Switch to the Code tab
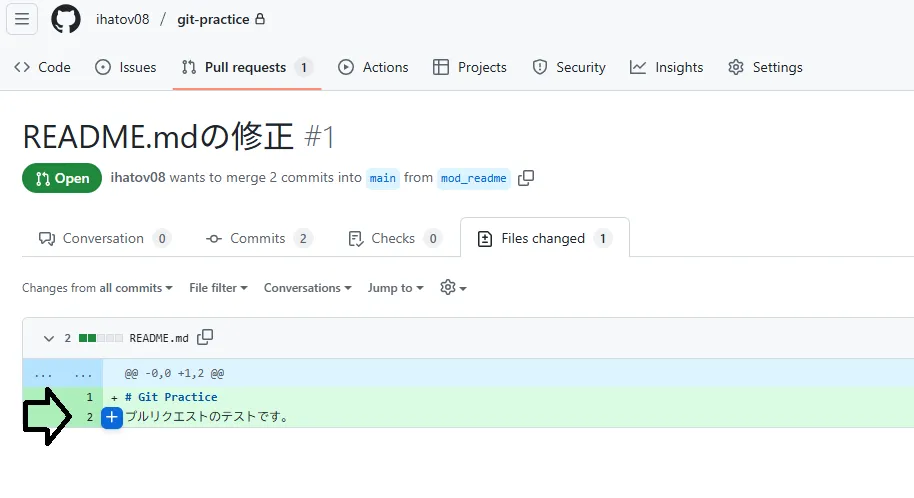The image size is (914, 498). pos(43,67)
